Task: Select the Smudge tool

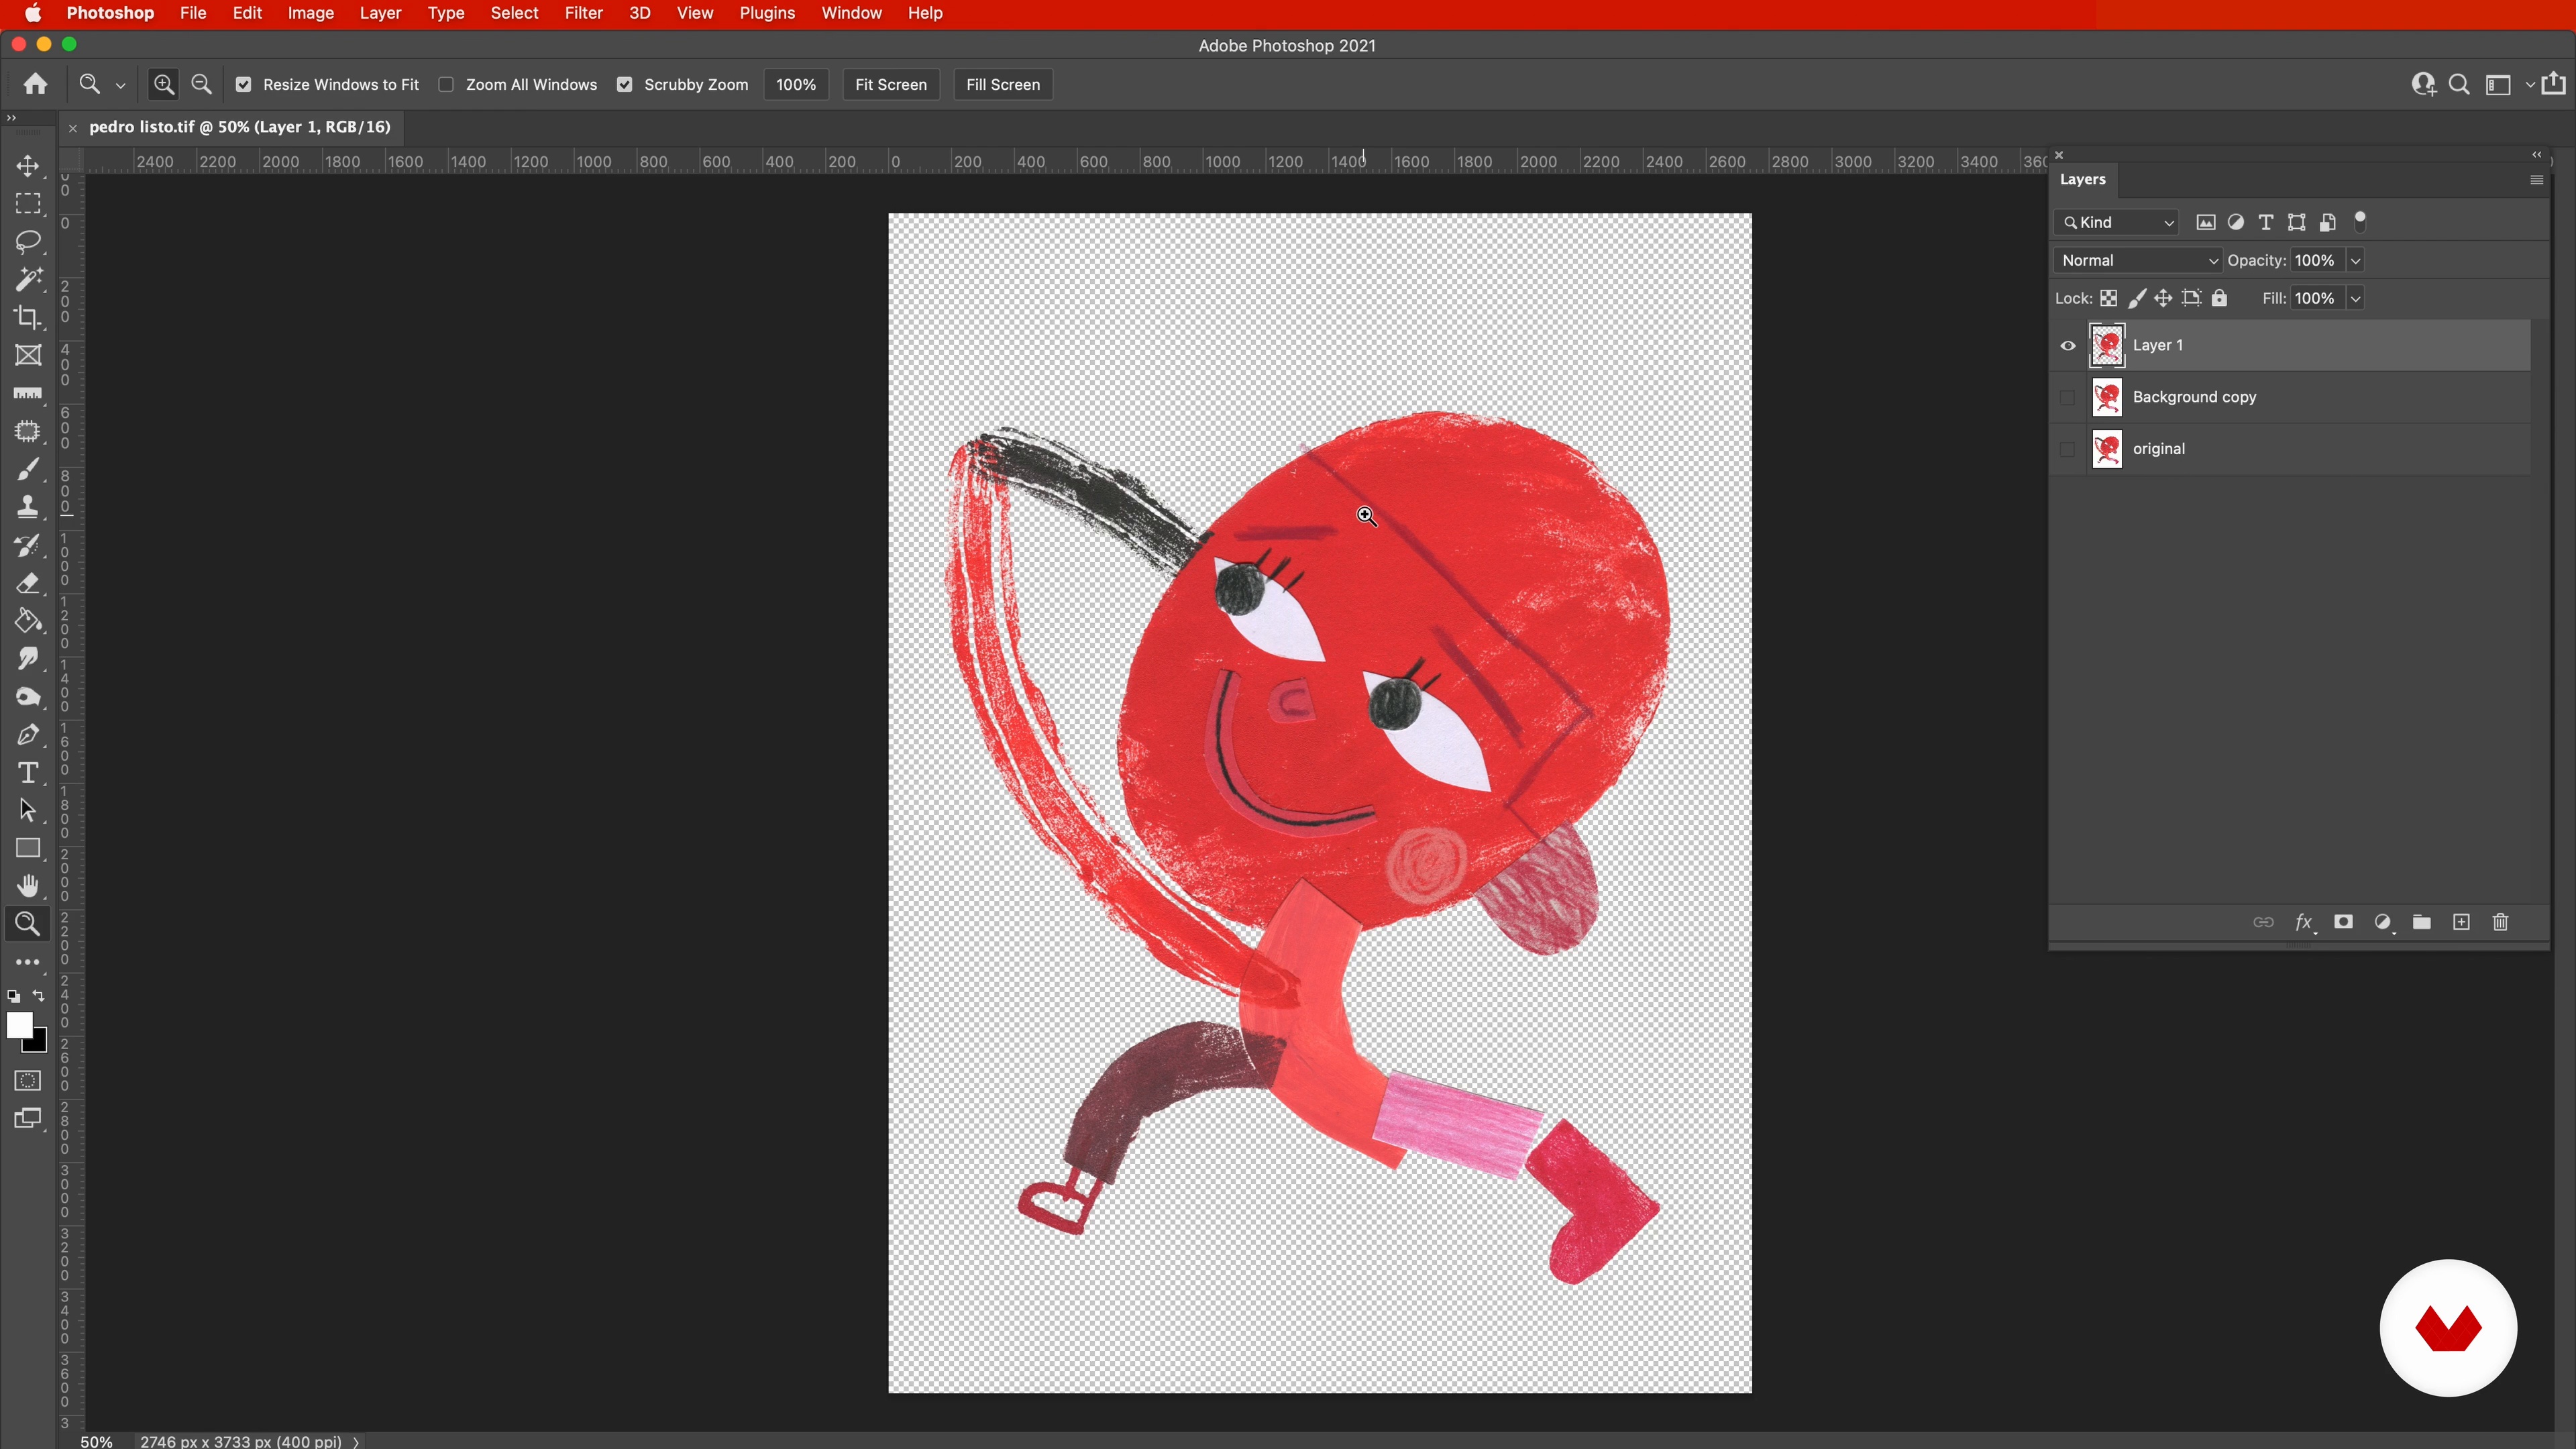Action: tap(28, 659)
